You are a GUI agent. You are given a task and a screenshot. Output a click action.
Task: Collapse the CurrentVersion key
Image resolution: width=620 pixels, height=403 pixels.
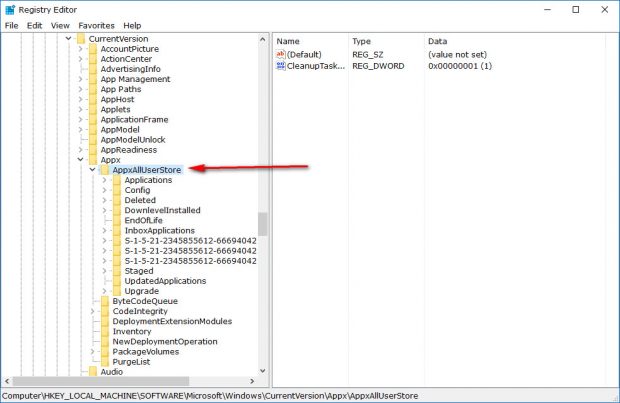pos(68,38)
